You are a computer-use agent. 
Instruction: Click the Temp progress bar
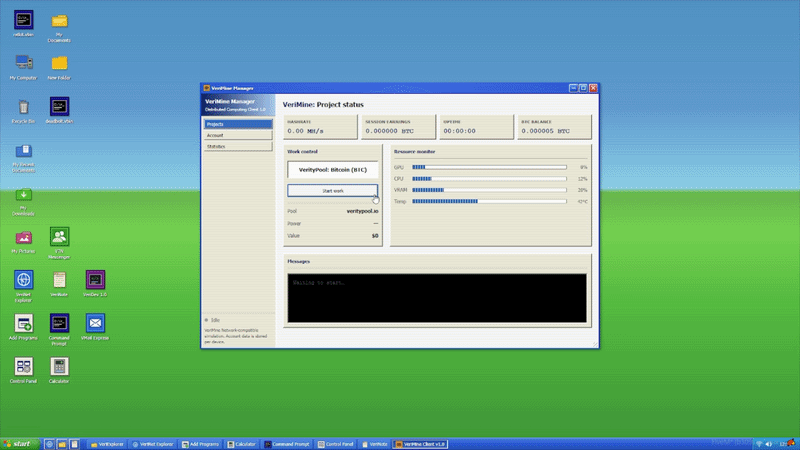pyautogui.click(x=489, y=202)
